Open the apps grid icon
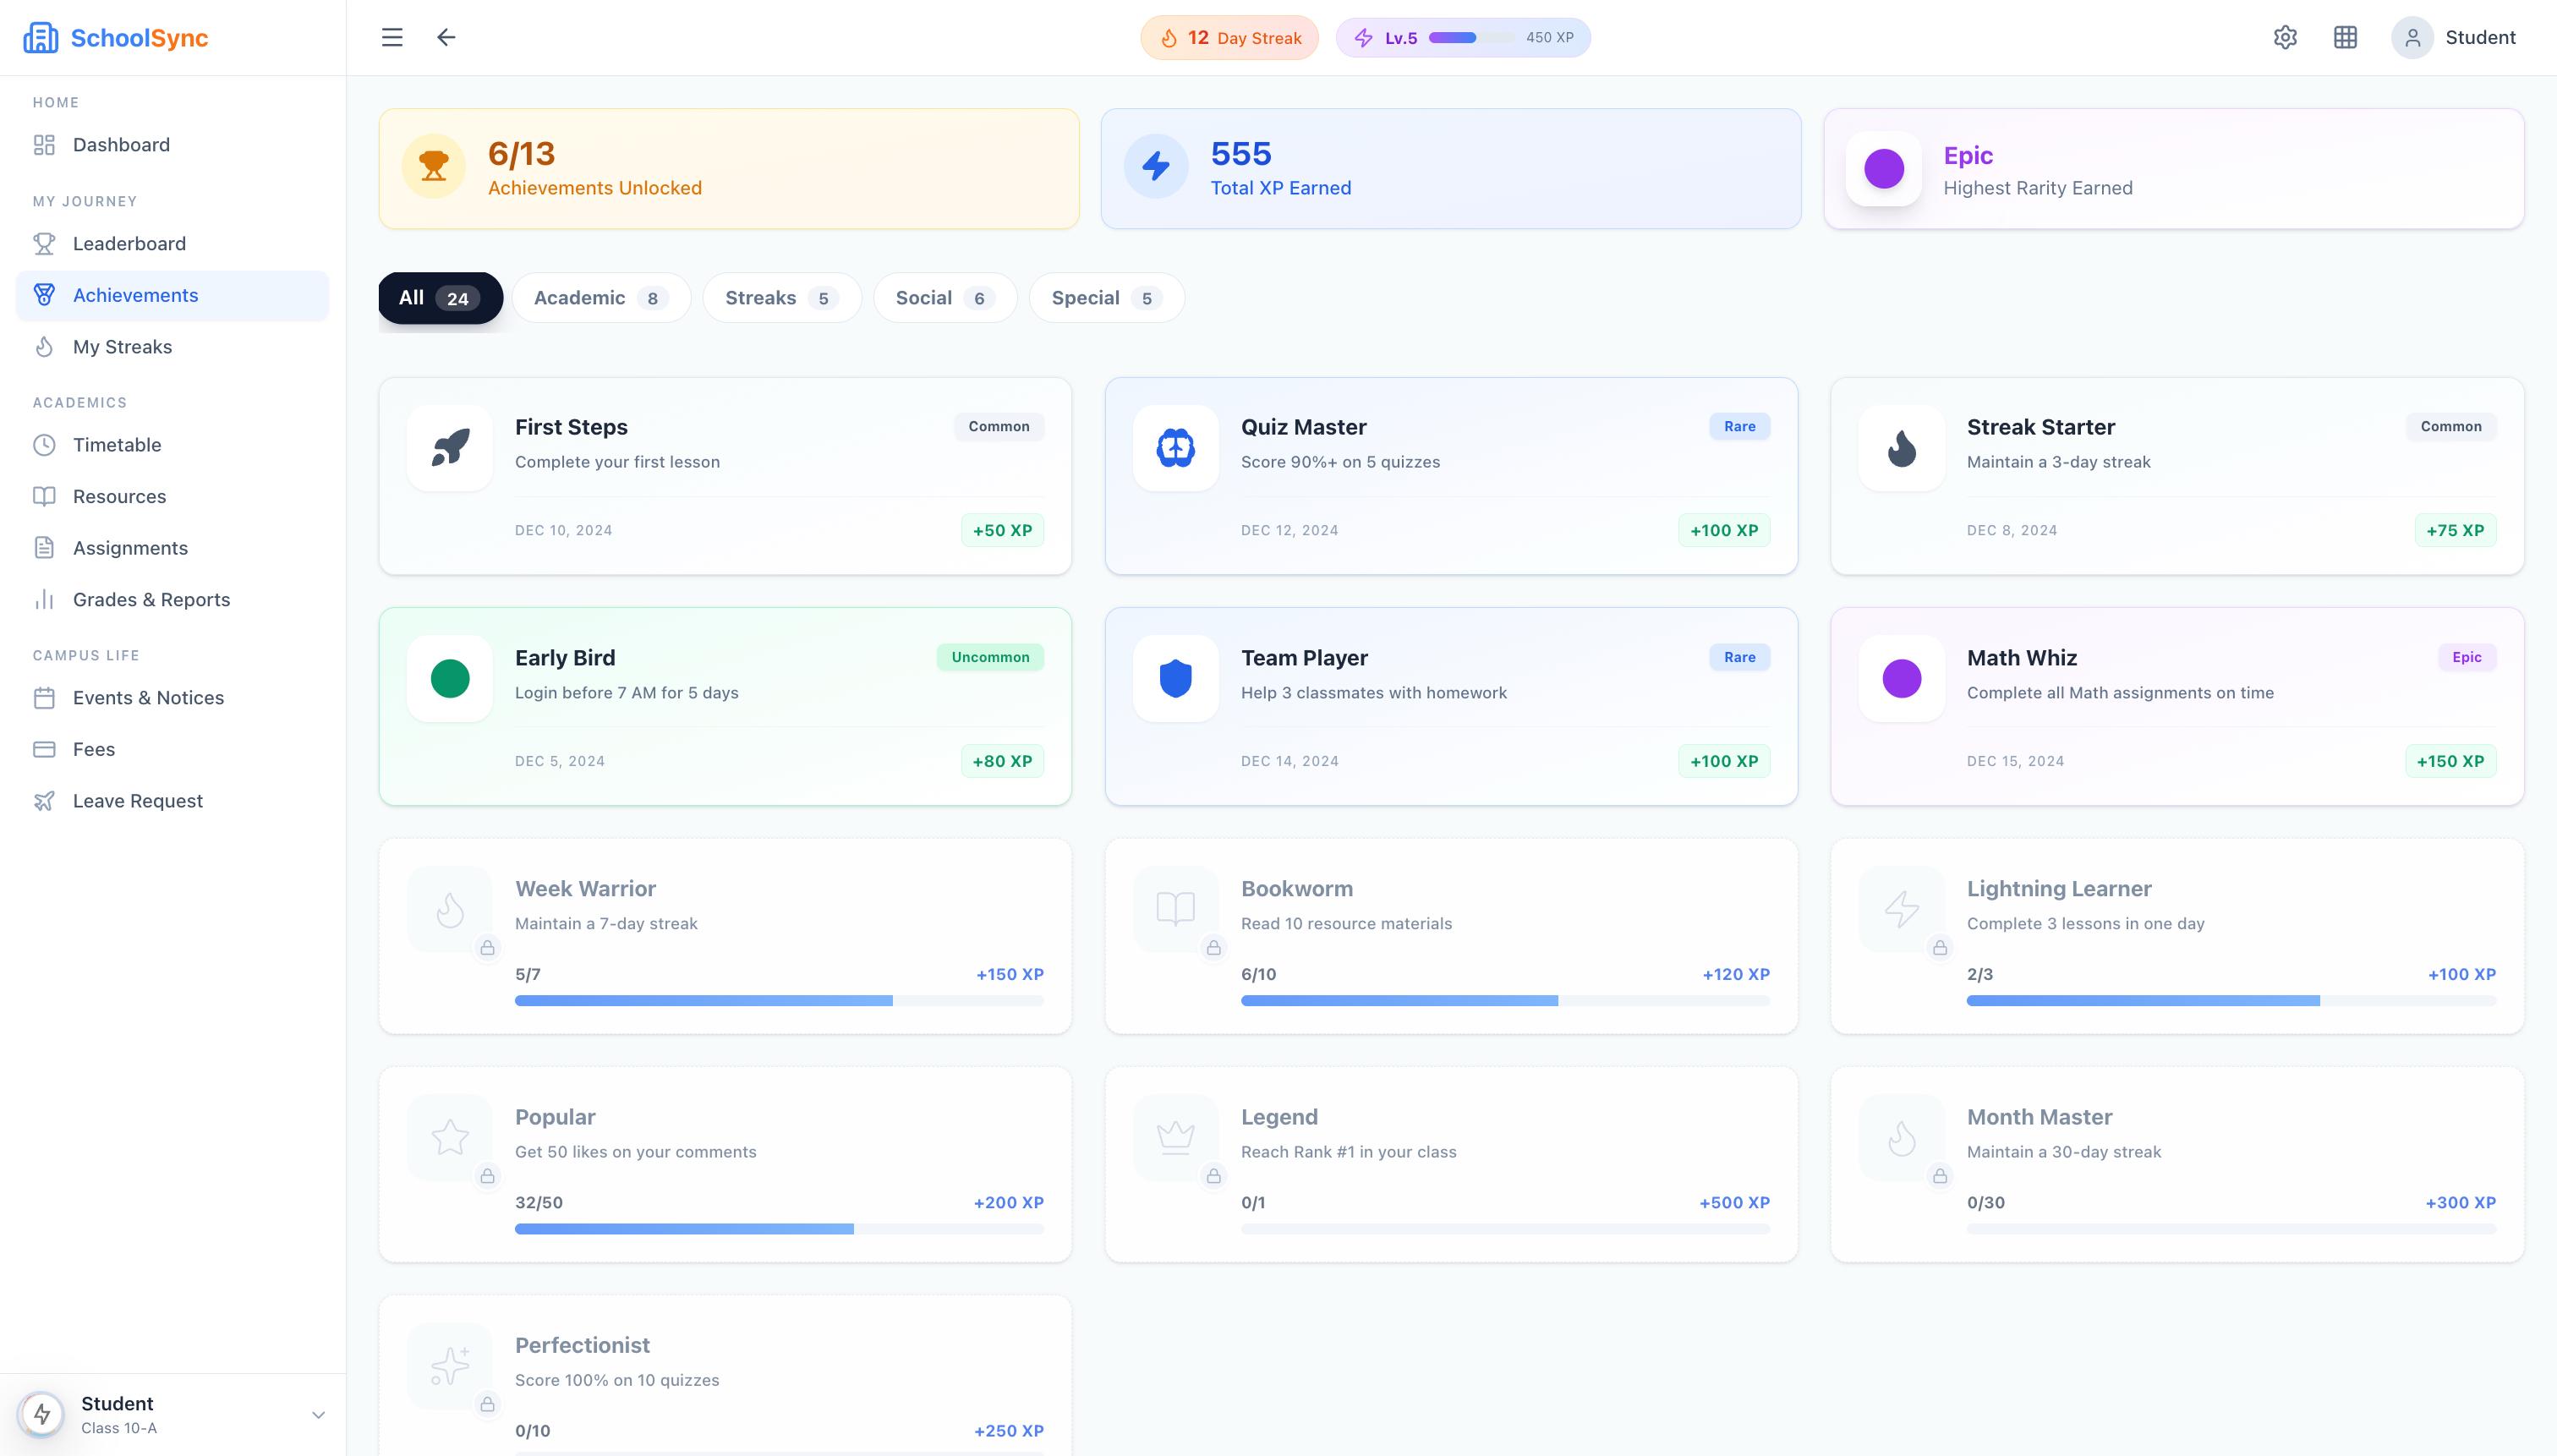The height and width of the screenshot is (1456, 2557). click(2345, 38)
